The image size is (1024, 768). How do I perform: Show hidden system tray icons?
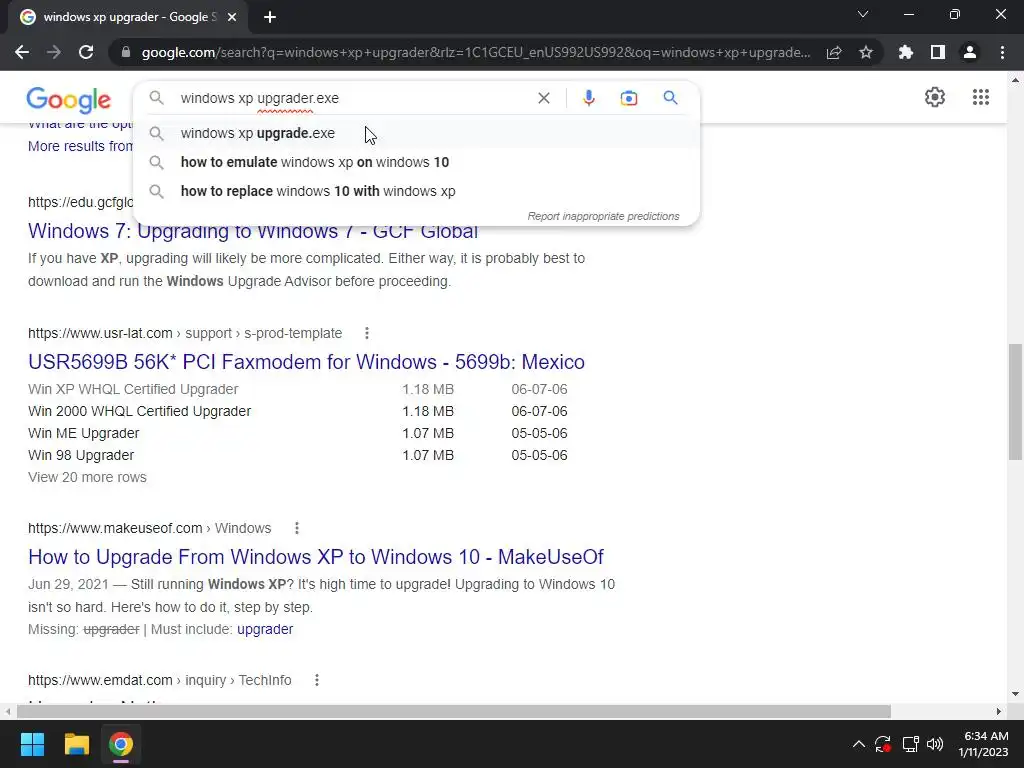point(859,744)
